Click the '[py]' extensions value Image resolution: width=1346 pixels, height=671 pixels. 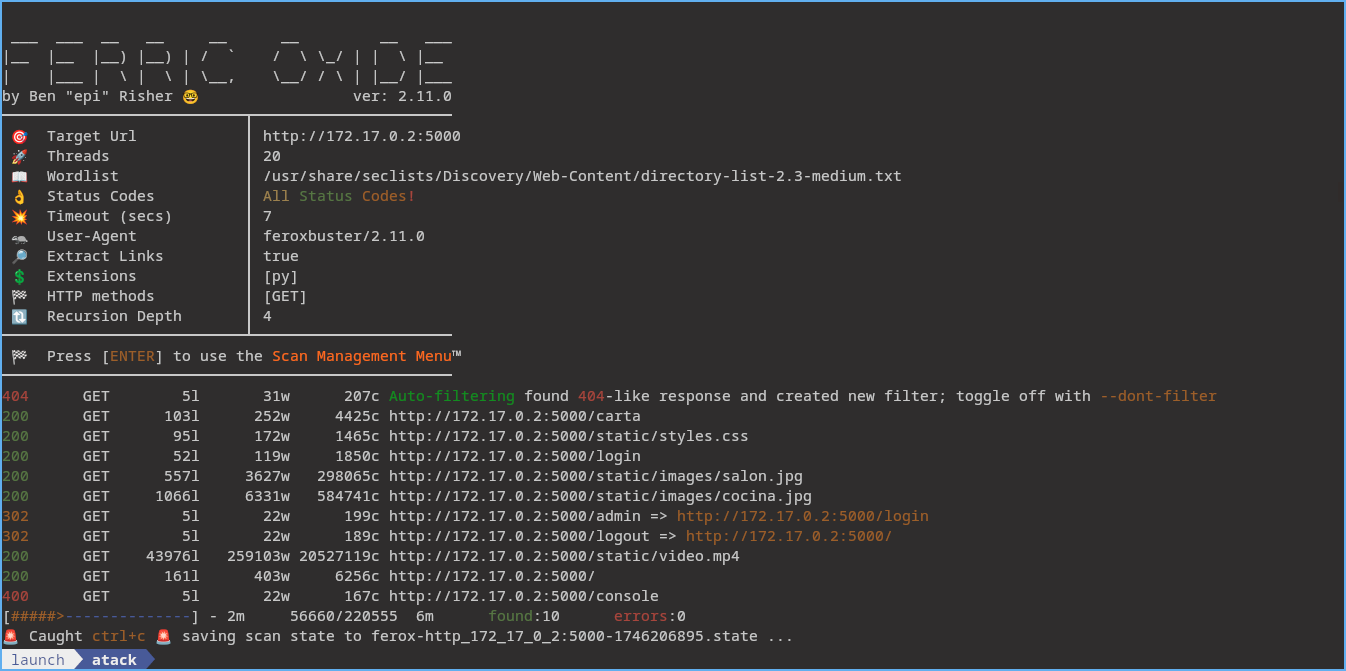coord(281,276)
